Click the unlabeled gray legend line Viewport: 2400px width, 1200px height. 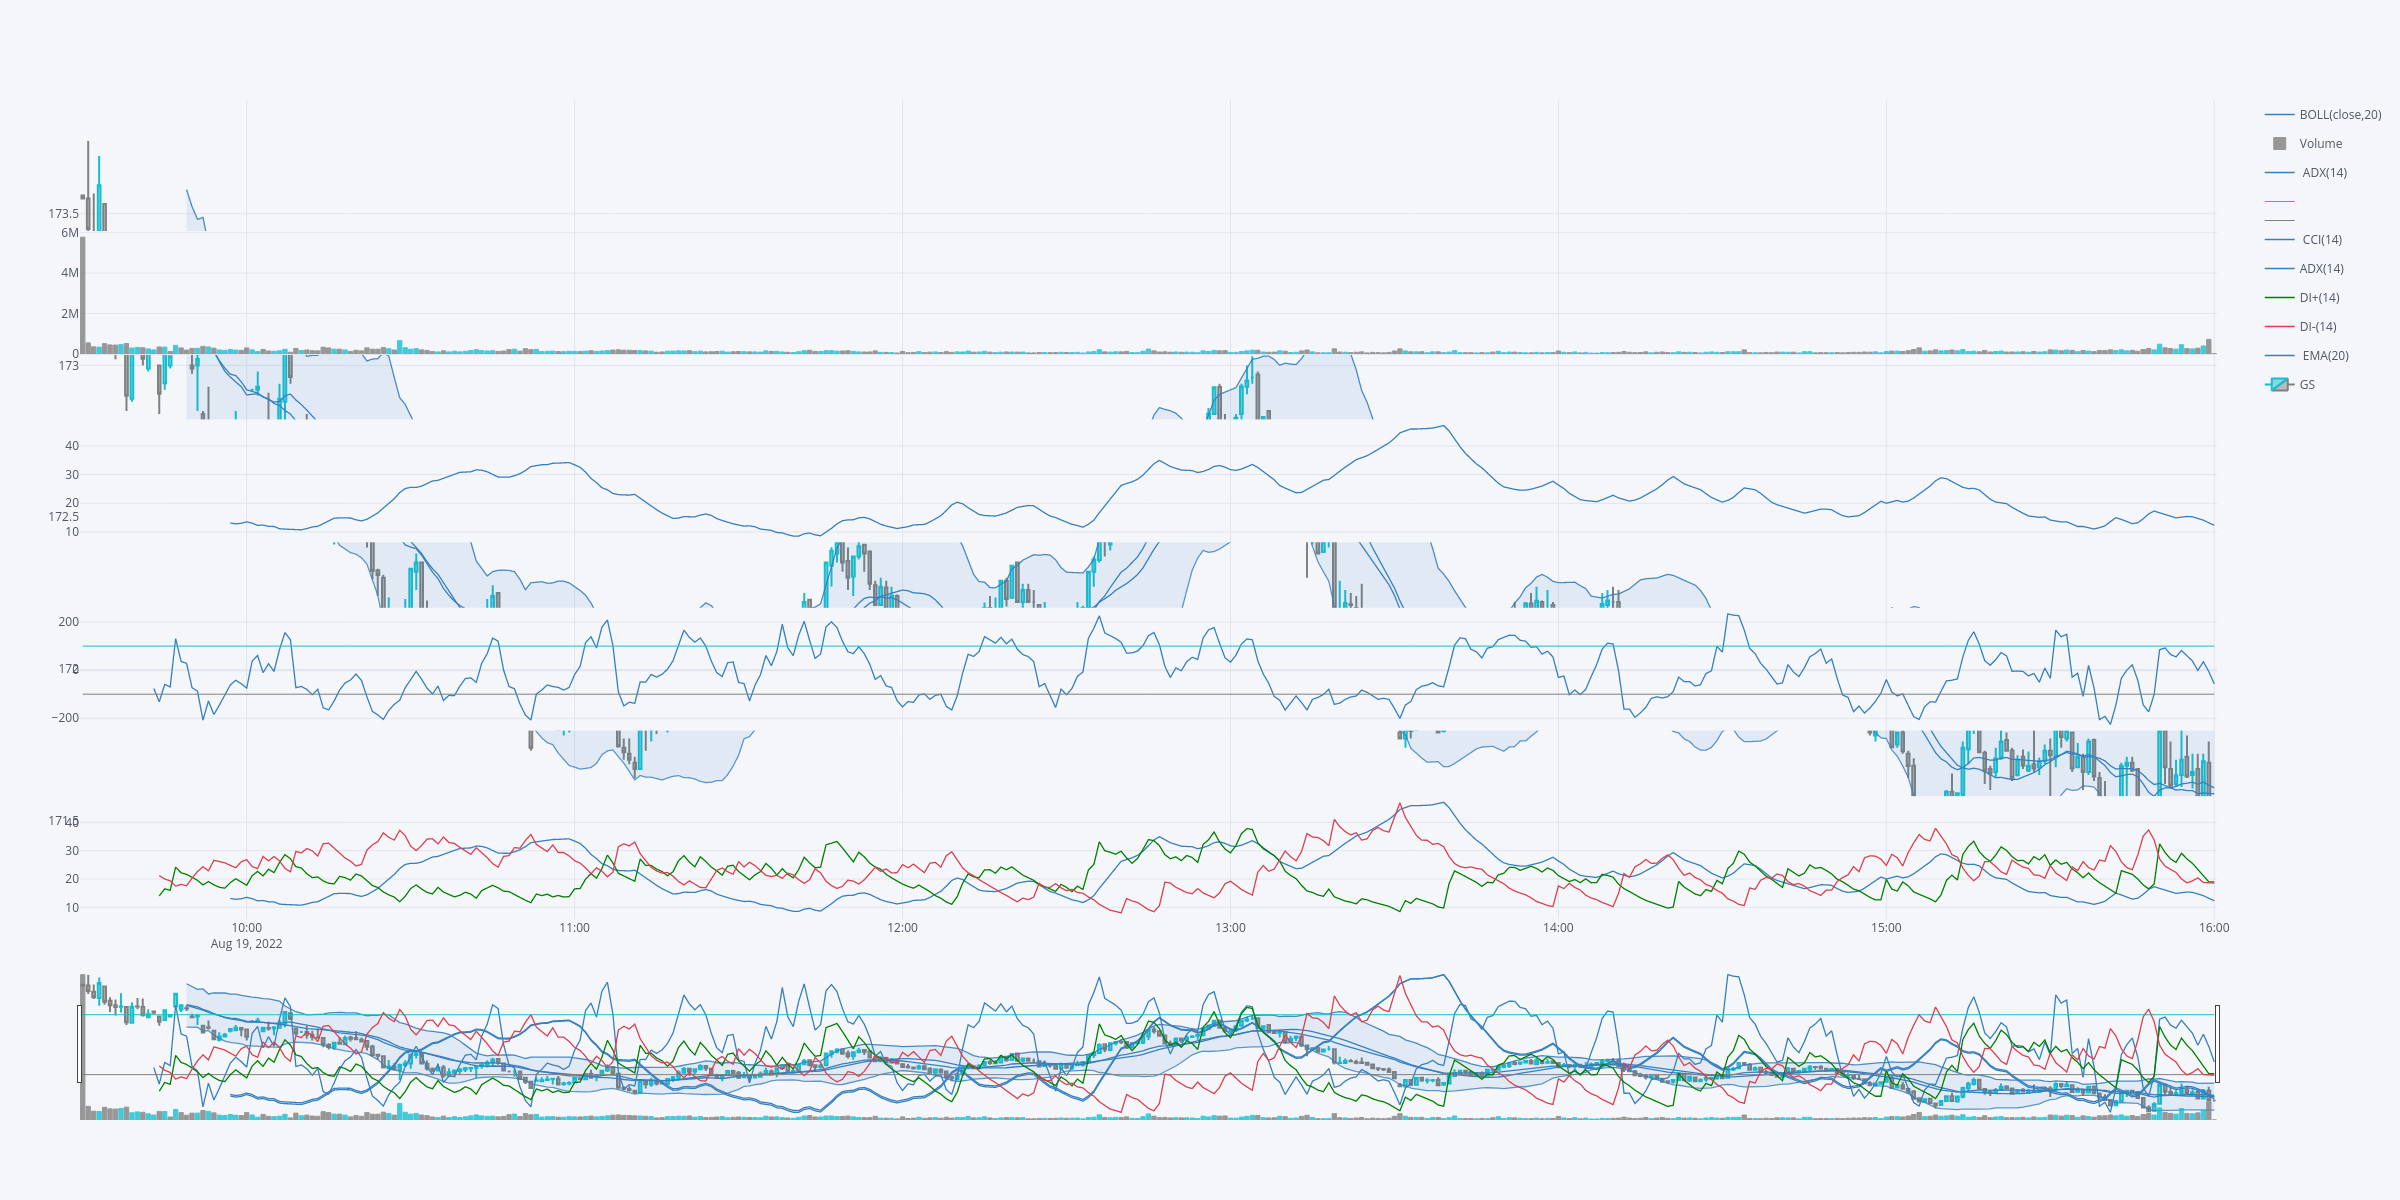(2280, 220)
